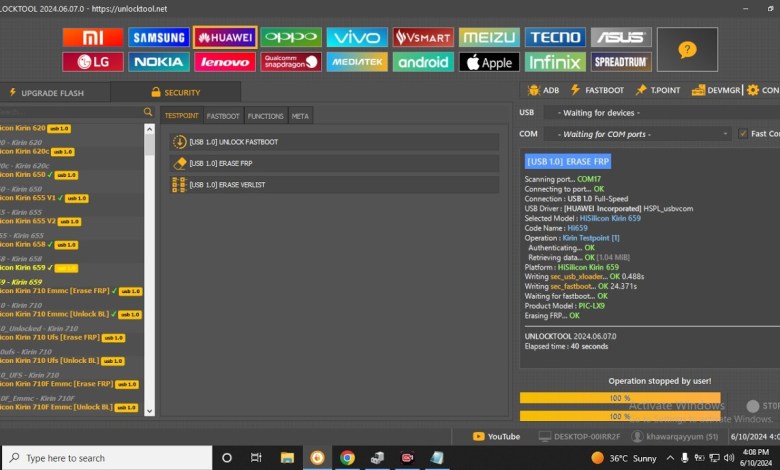Open the META sub-tab

[300, 116]
